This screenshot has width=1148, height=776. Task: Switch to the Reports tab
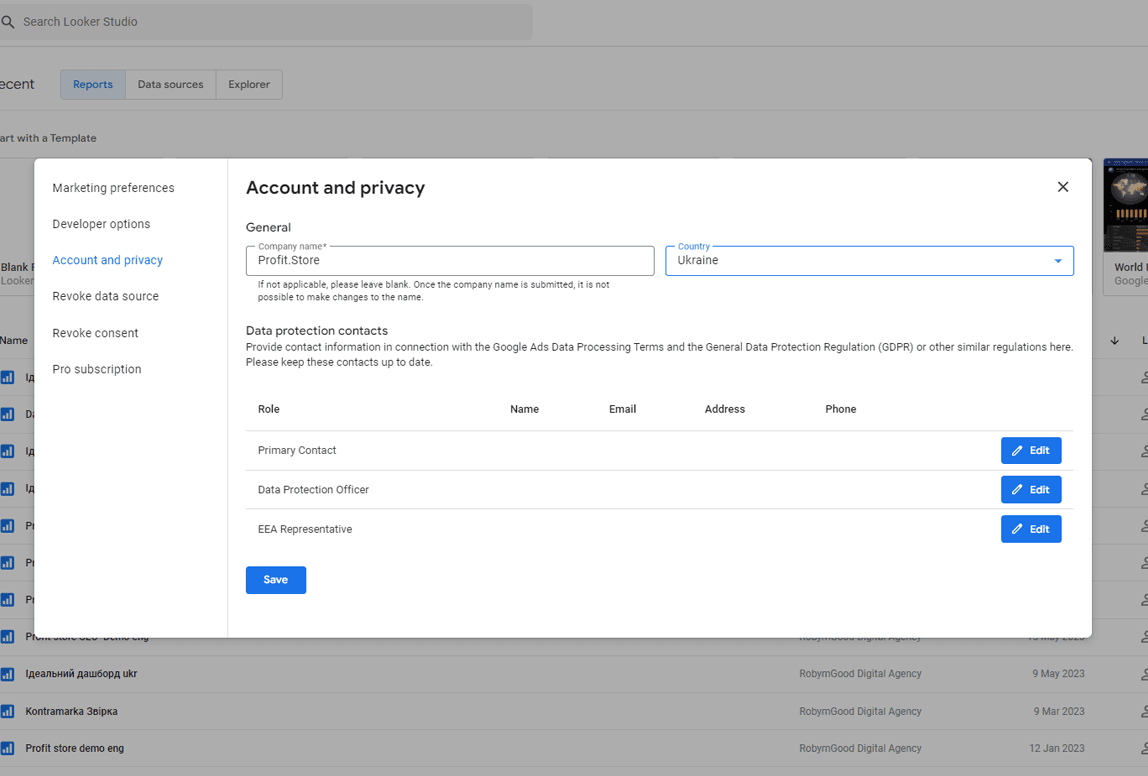click(93, 84)
